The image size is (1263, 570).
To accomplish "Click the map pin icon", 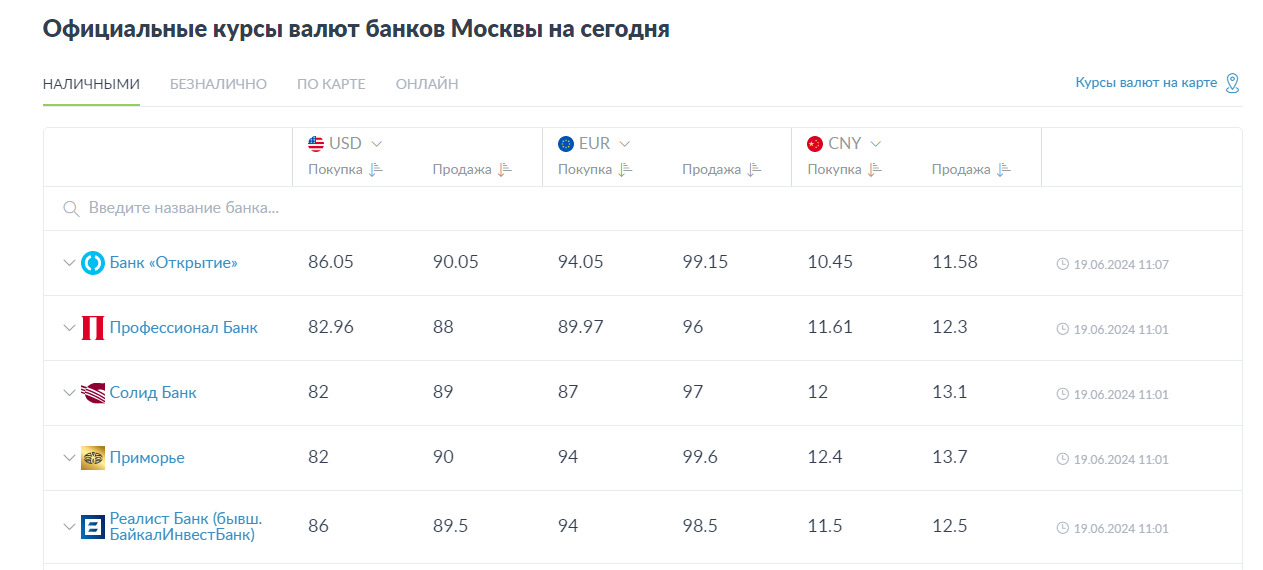I will pos(1232,83).
